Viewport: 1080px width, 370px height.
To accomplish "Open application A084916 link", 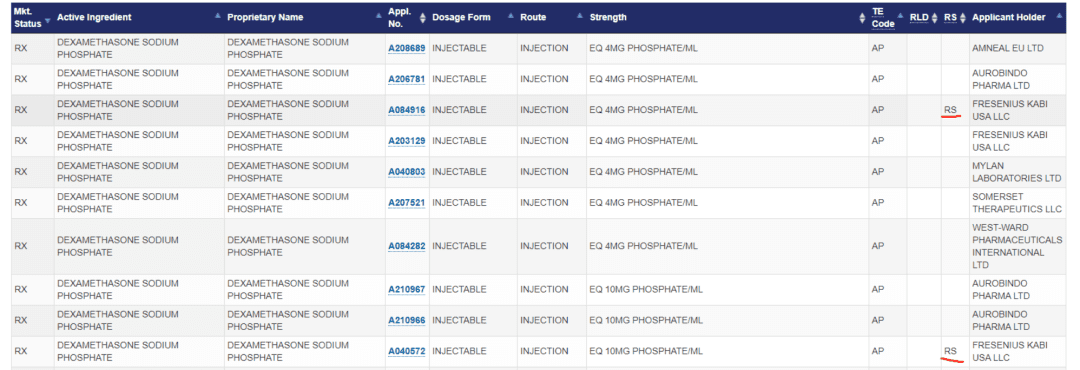I will coord(406,110).
